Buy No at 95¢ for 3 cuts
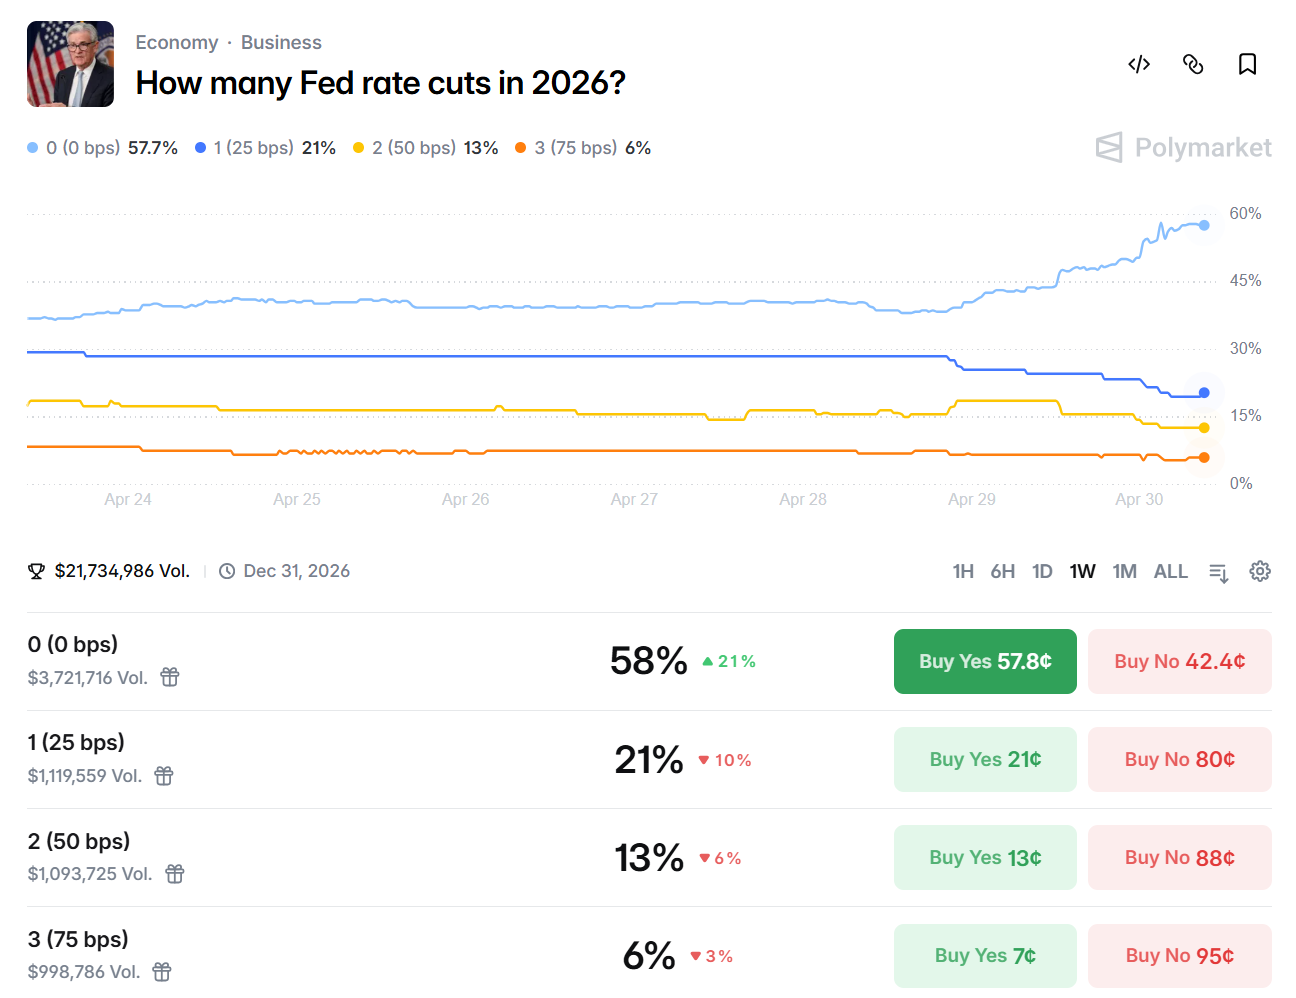 click(x=1179, y=955)
